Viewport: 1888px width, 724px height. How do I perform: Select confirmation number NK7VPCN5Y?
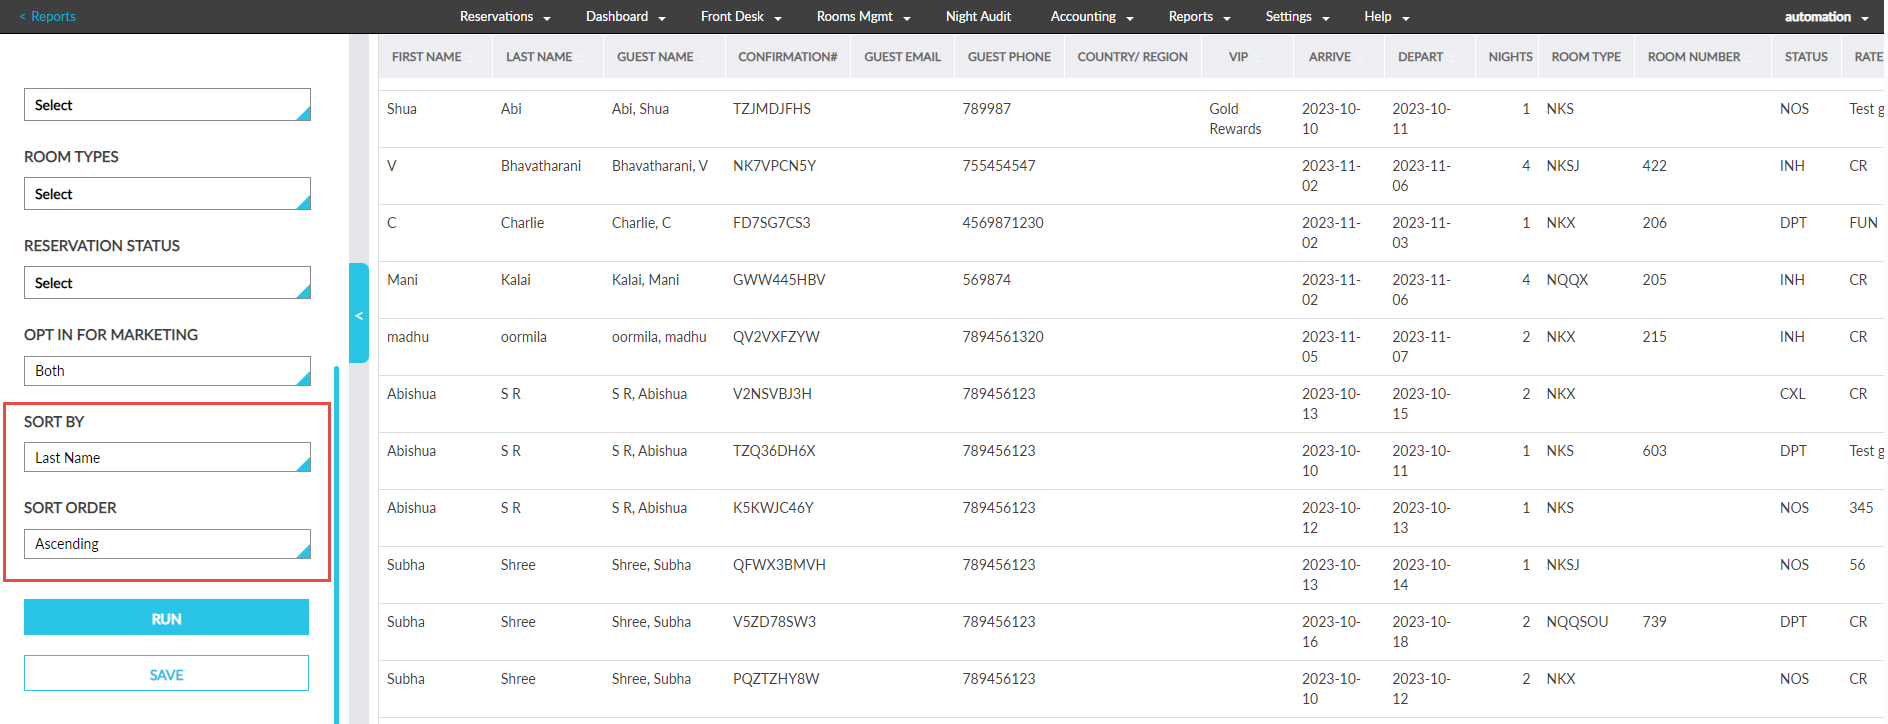click(774, 166)
